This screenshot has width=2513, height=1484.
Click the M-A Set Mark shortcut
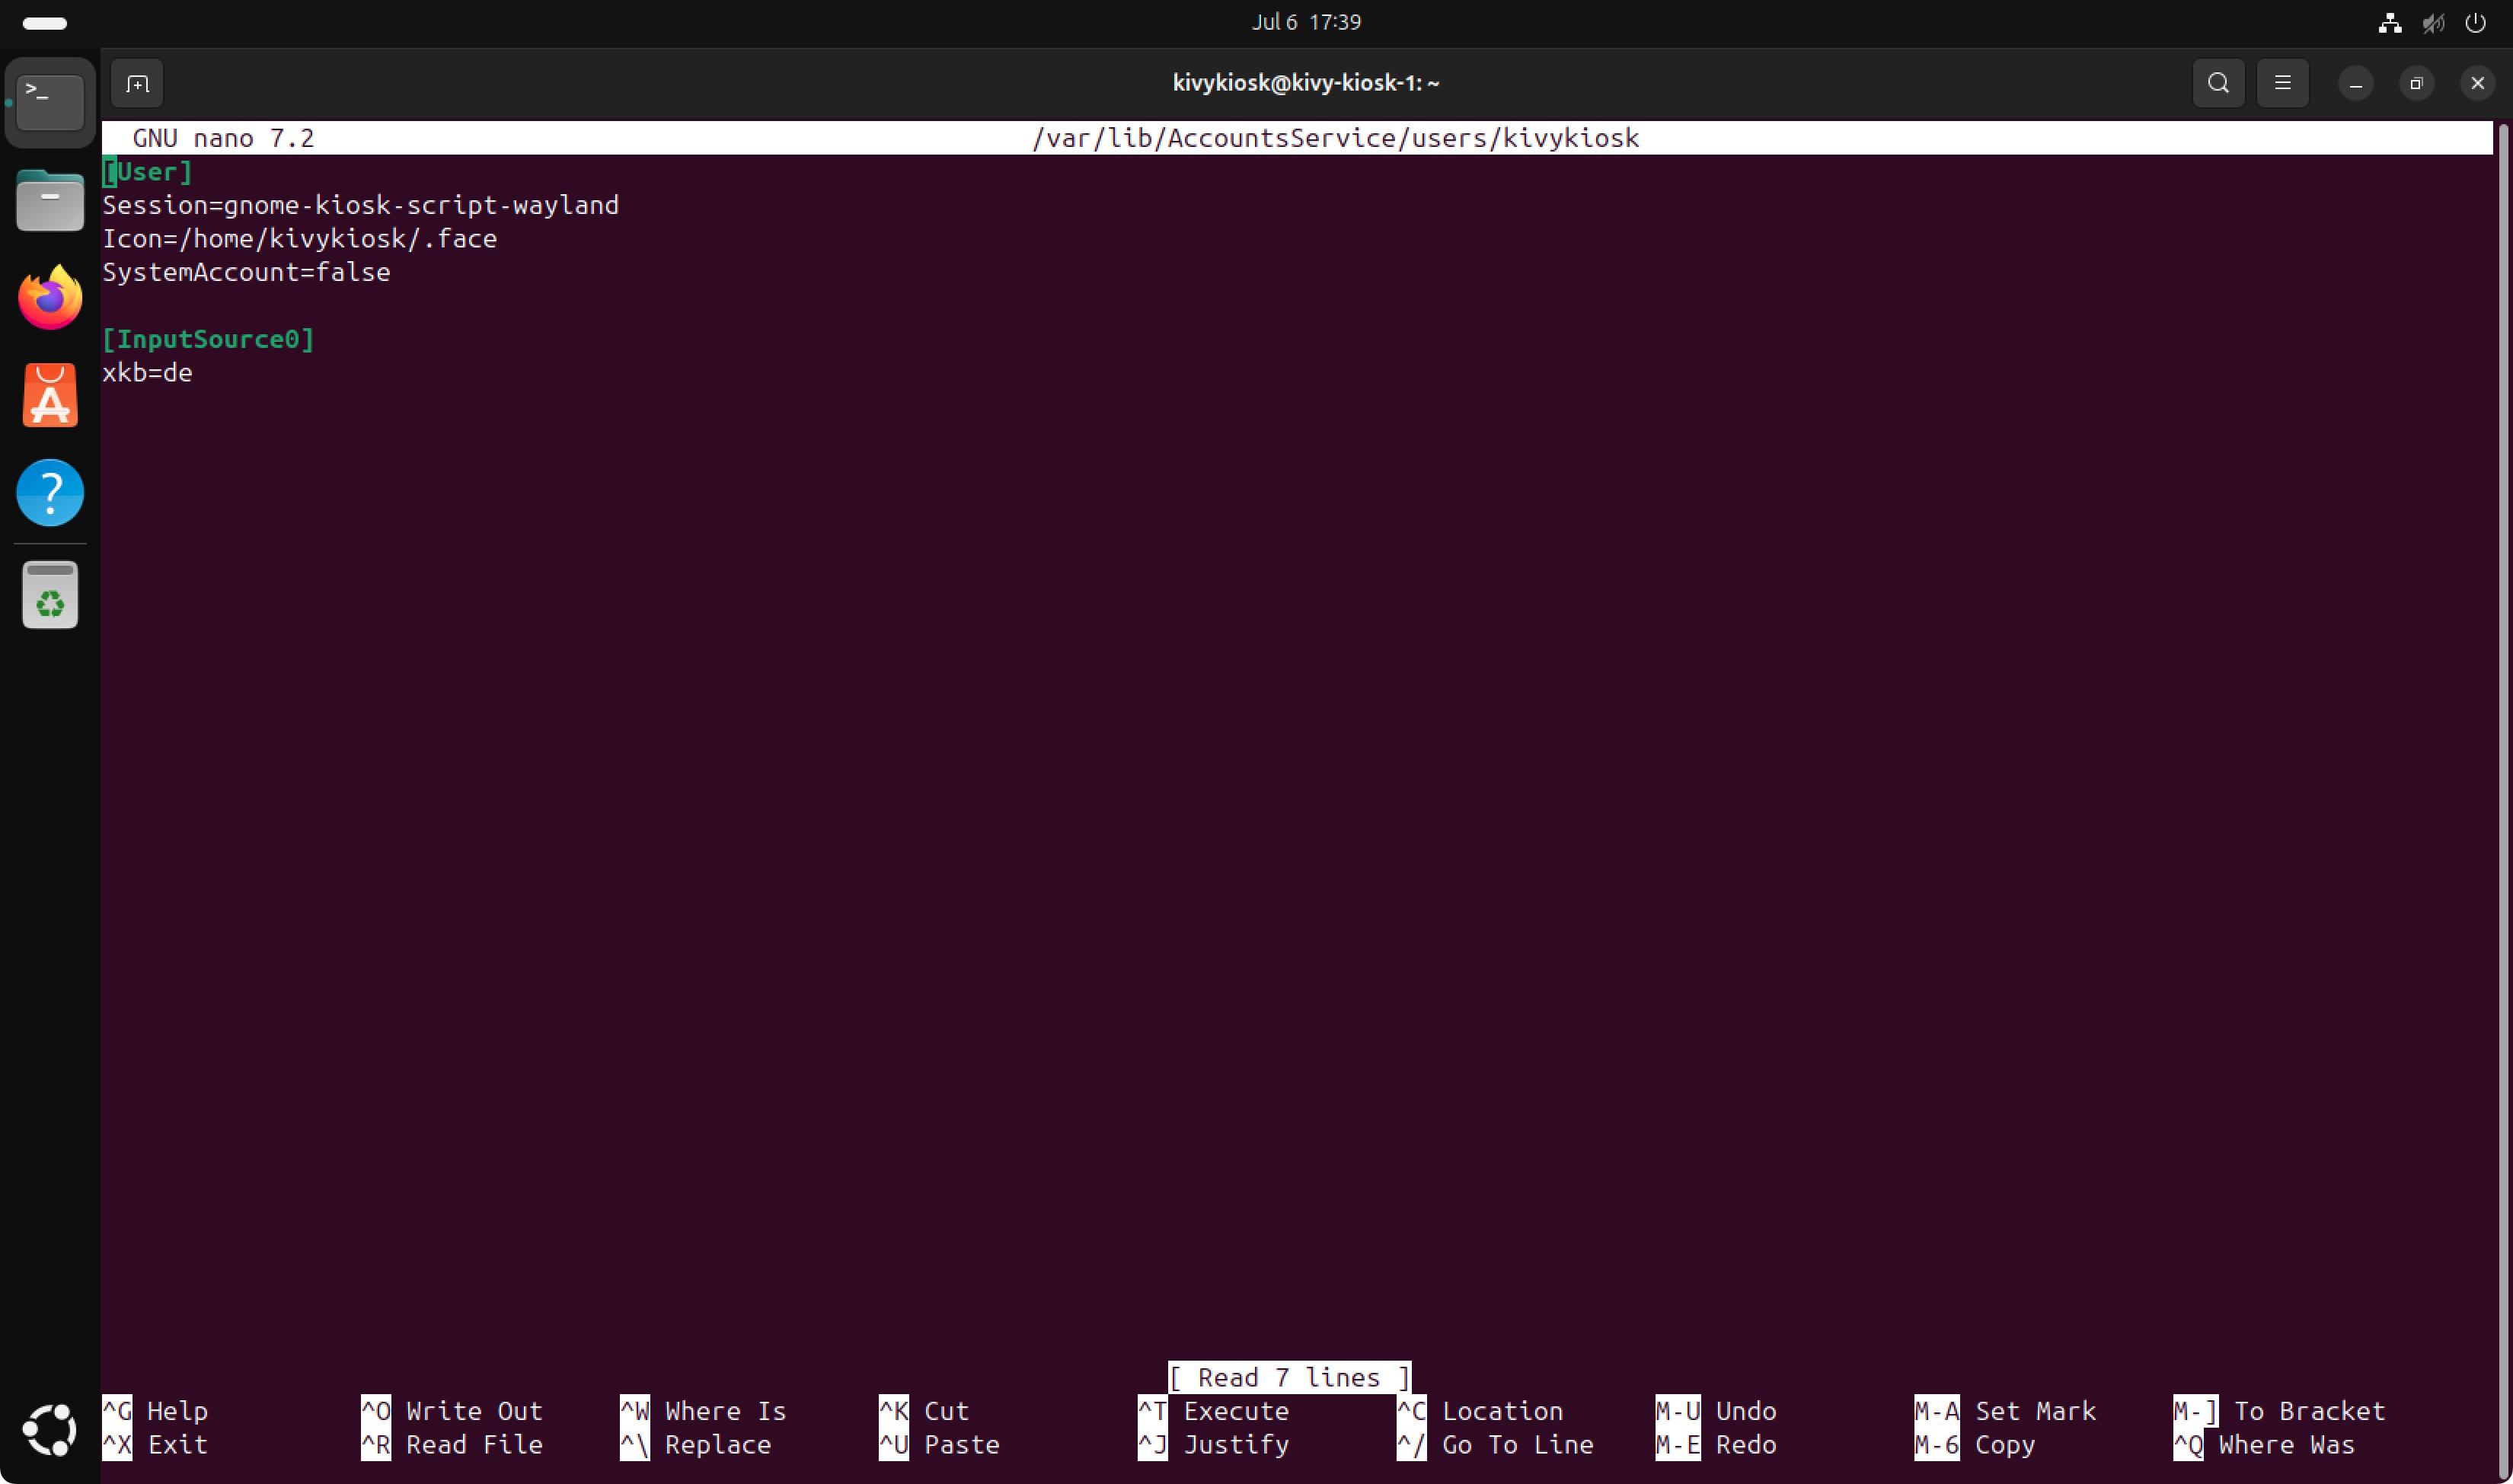(2005, 1411)
